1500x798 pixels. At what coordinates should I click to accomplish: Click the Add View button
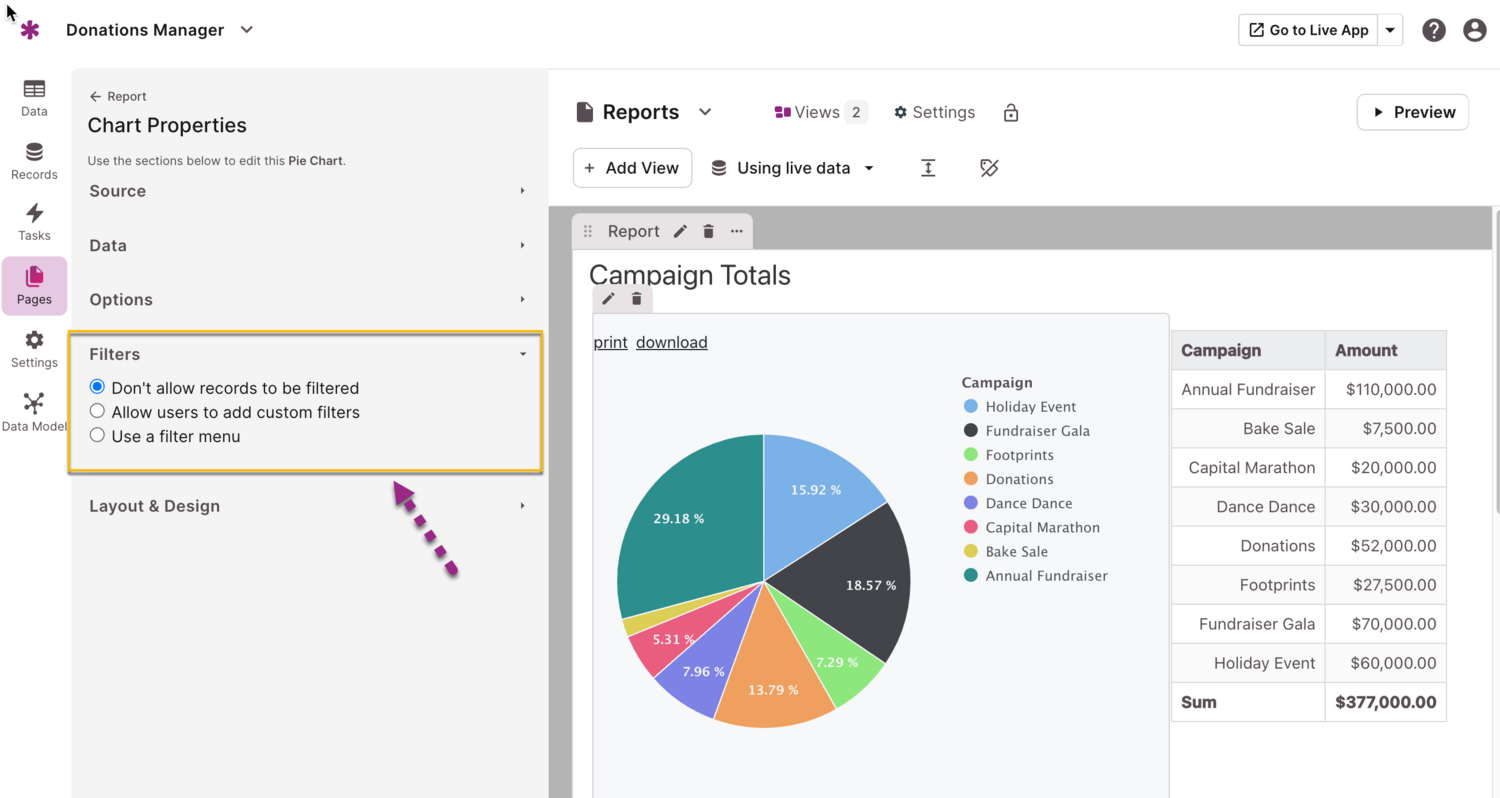pos(632,168)
